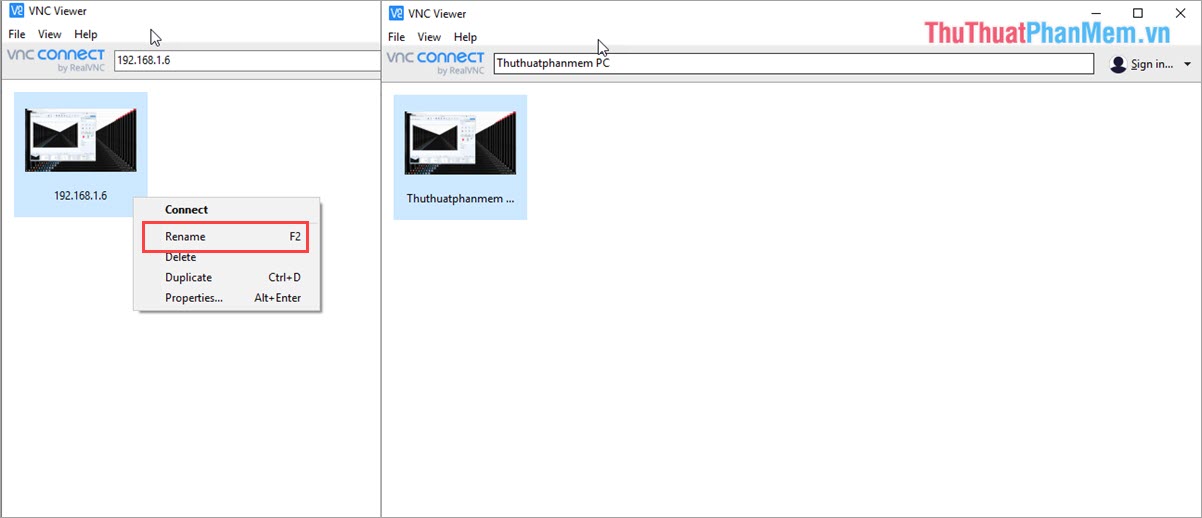Viewport: 1202px width, 518px height.
Task: Open File menu in left VNC Viewer window
Action: pyautogui.click(x=17, y=34)
